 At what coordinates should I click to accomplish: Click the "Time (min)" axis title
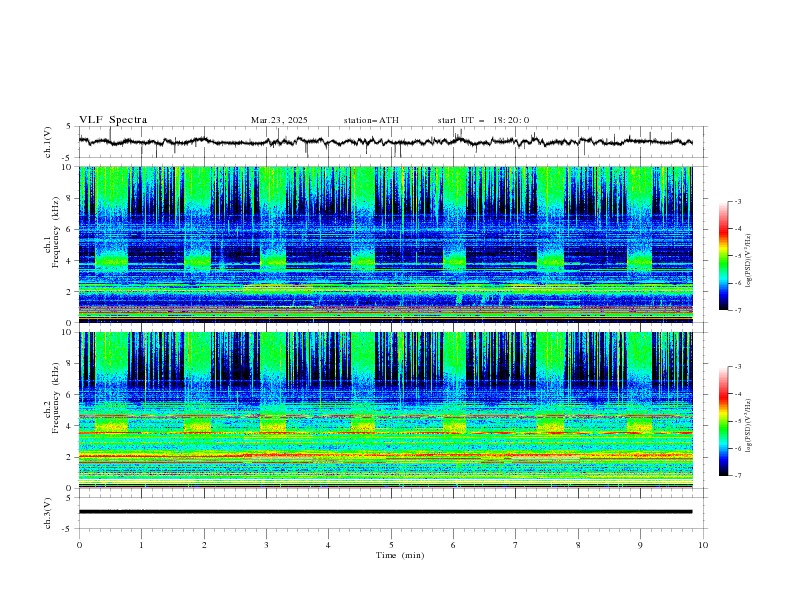[400, 555]
